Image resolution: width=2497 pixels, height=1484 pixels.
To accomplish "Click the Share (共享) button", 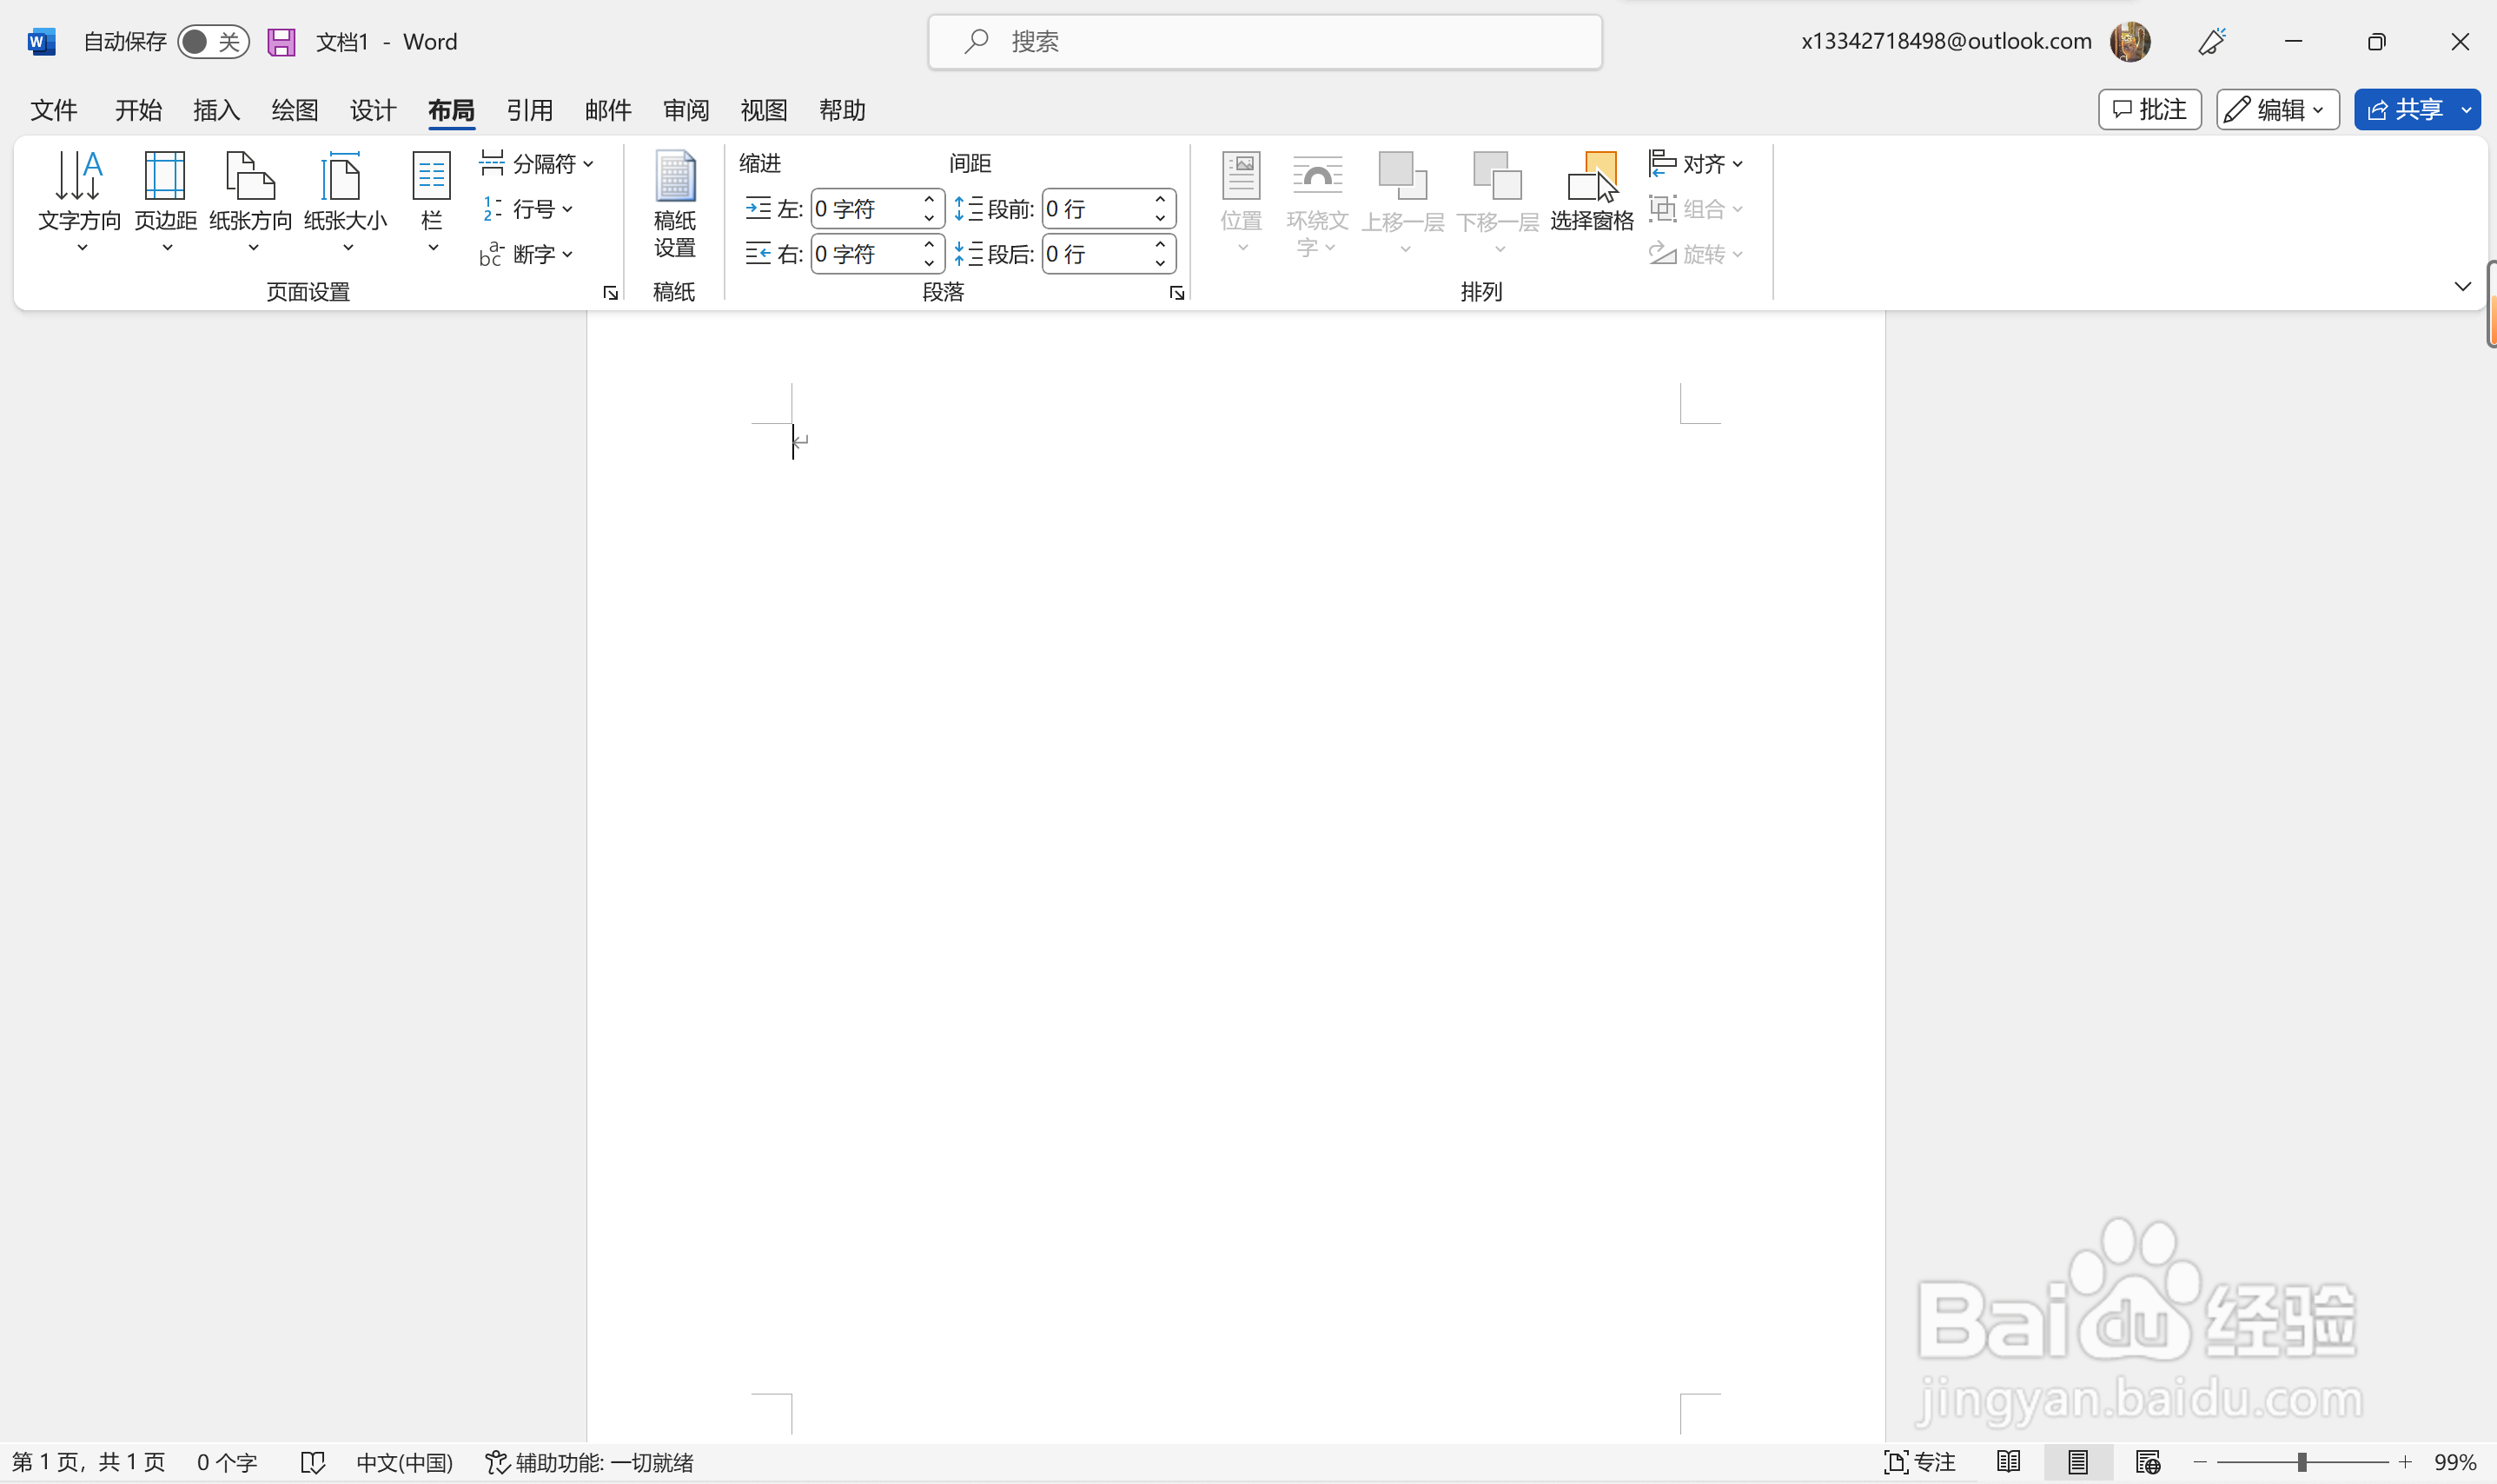I will tap(2404, 109).
